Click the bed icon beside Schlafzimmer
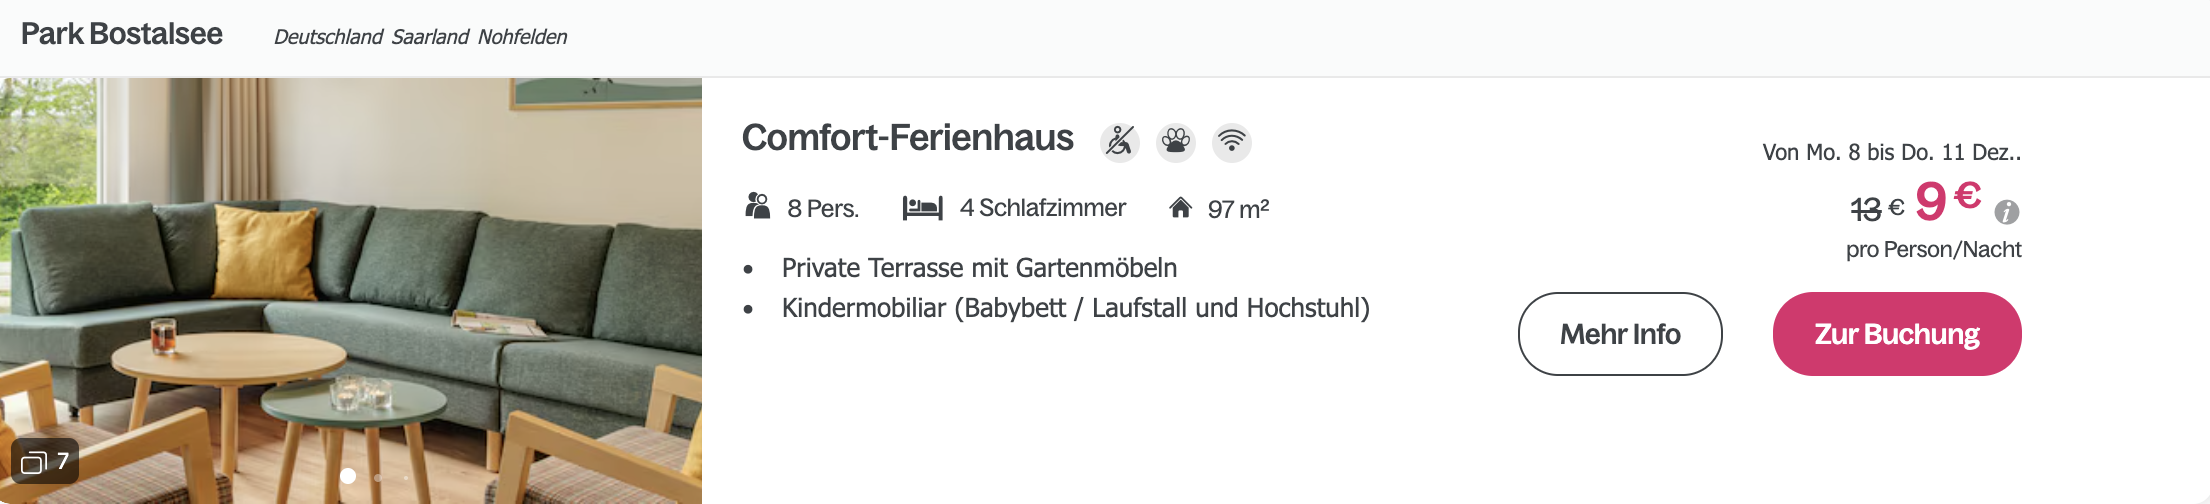Screen dimensions: 2210x504 point(922,208)
